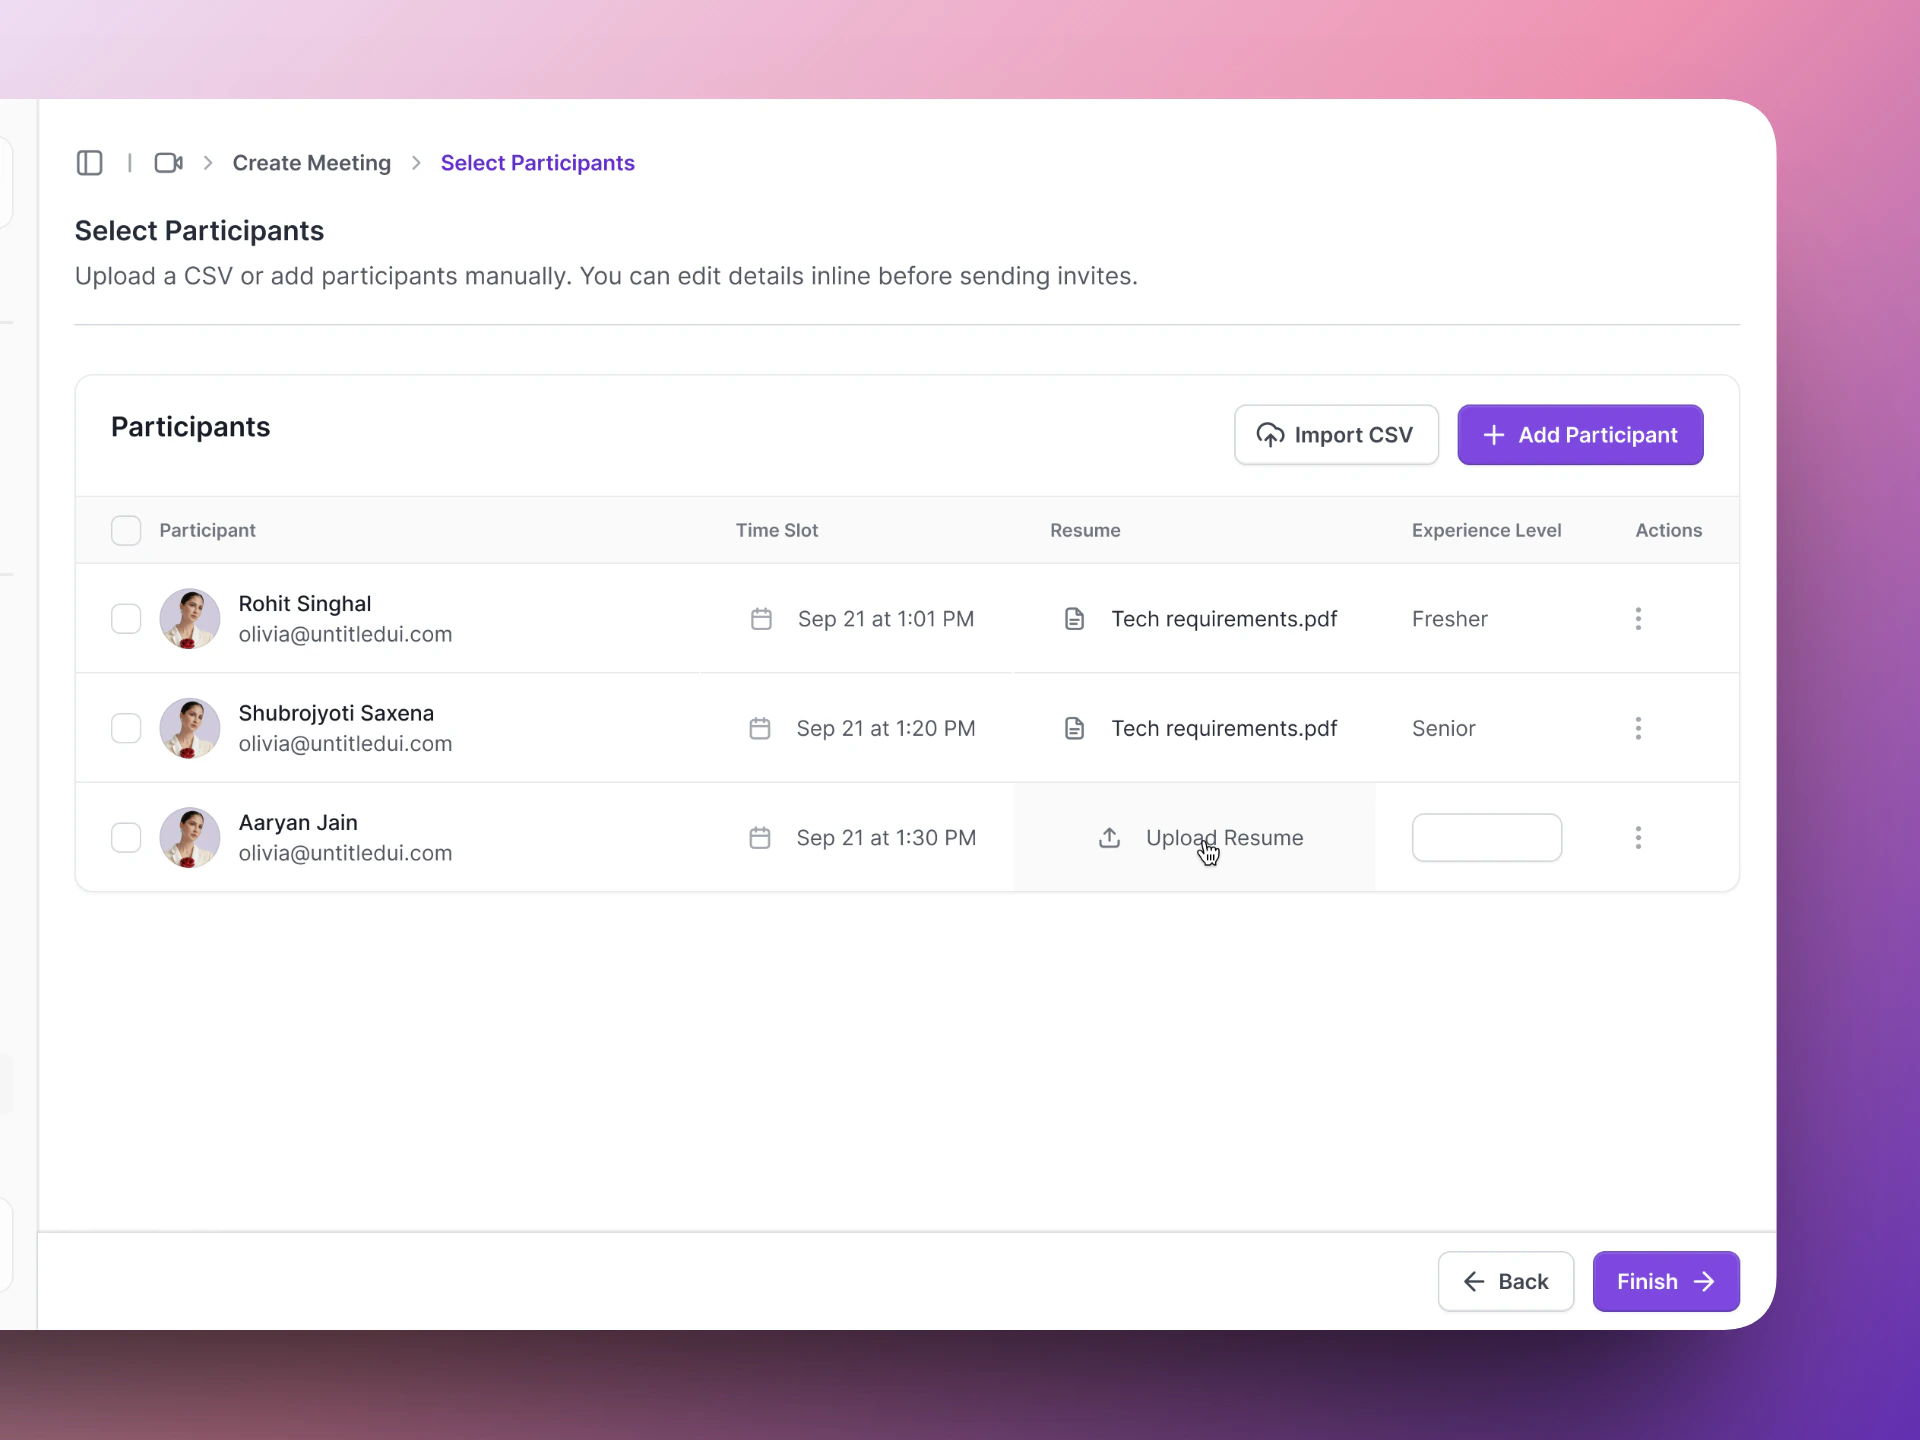Click the empty Experience Level field
1920x1440 pixels.
[1486, 838]
